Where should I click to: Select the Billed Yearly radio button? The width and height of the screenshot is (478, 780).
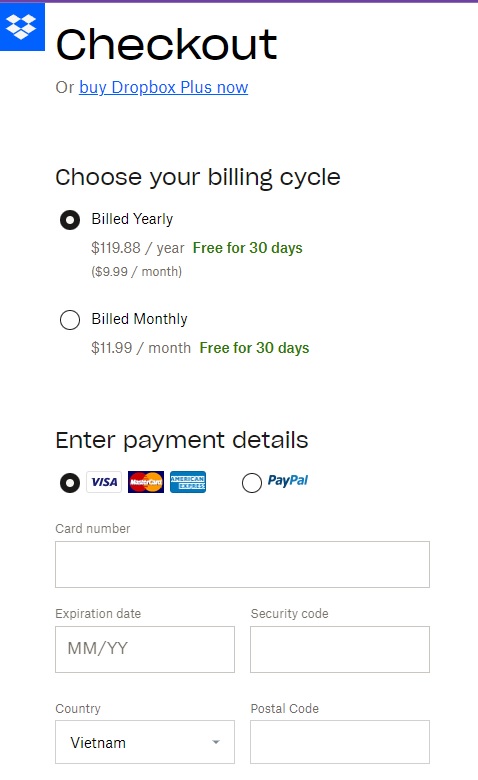tap(70, 220)
